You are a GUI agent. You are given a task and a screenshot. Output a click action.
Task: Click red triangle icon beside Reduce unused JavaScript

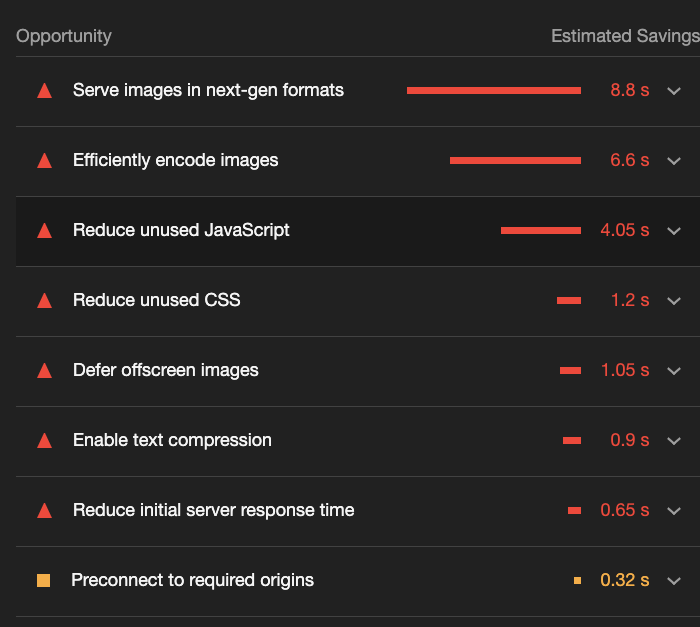click(44, 231)
